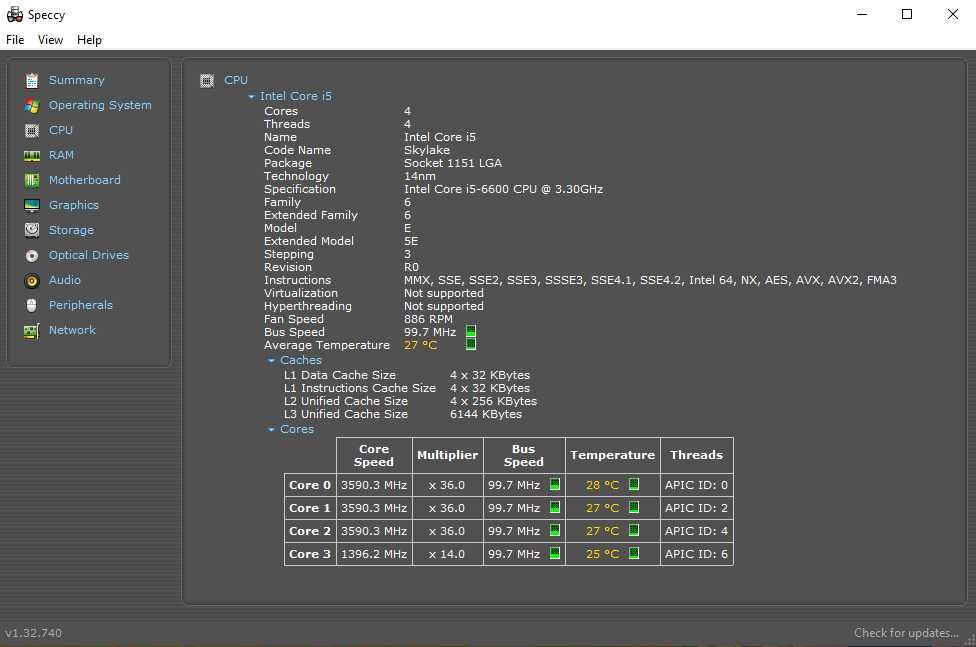Open the Audio section

[x=65, y=280]
